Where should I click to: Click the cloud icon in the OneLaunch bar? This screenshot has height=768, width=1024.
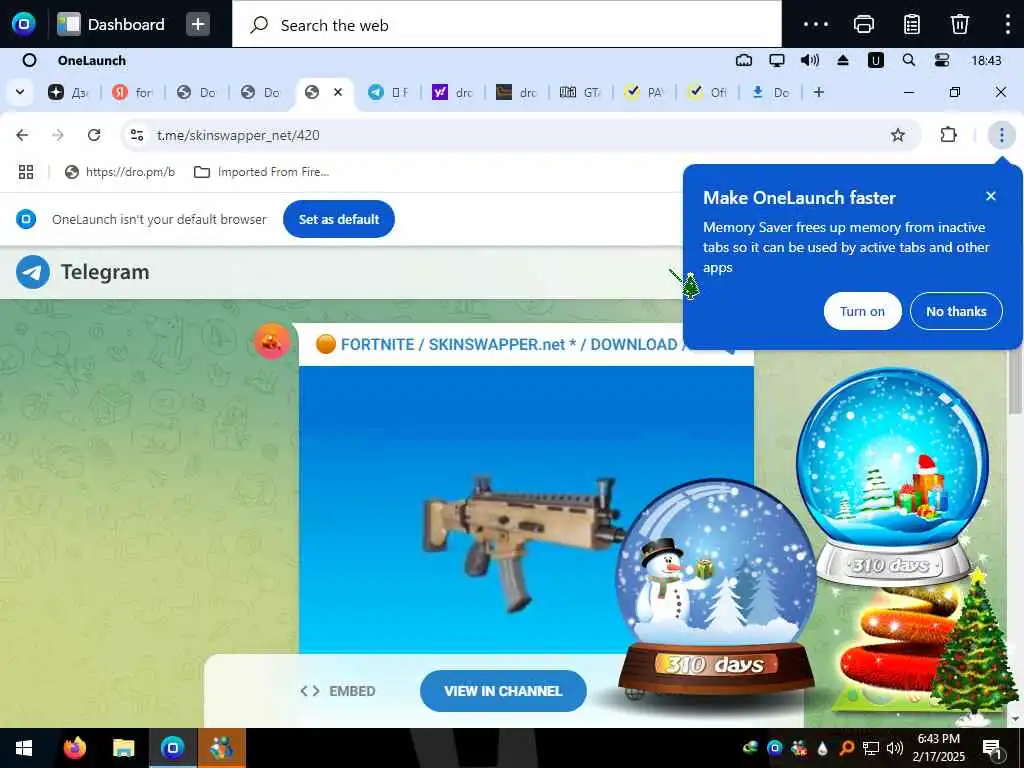coord(744,61)
